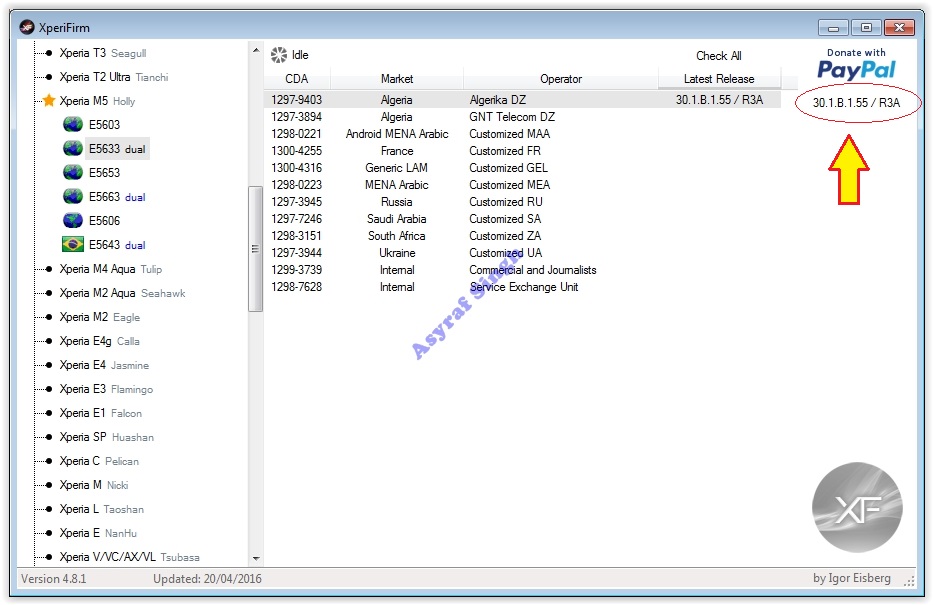Expand Xperia E3 Flamingo
This screenshot has height=605, width=933.
[106, 389]
